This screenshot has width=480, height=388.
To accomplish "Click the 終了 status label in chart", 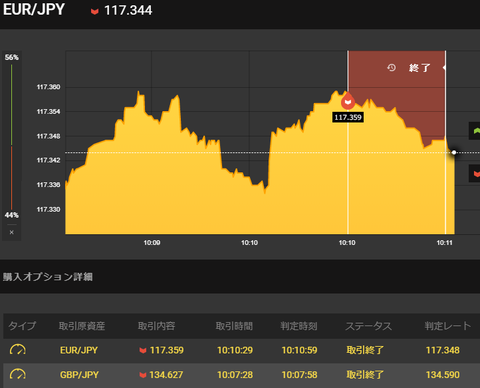I will (420, 68).
